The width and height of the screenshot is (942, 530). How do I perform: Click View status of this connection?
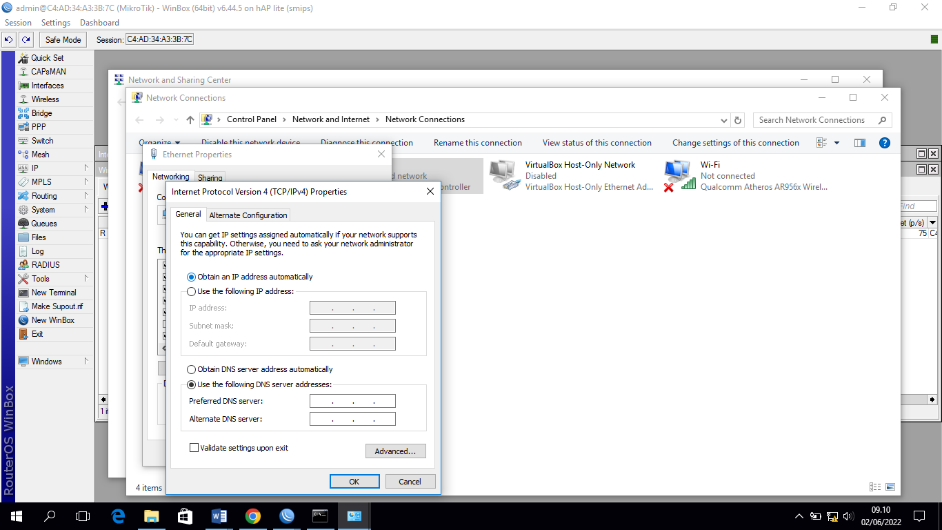pyautogui.click(x=597, y=143)
